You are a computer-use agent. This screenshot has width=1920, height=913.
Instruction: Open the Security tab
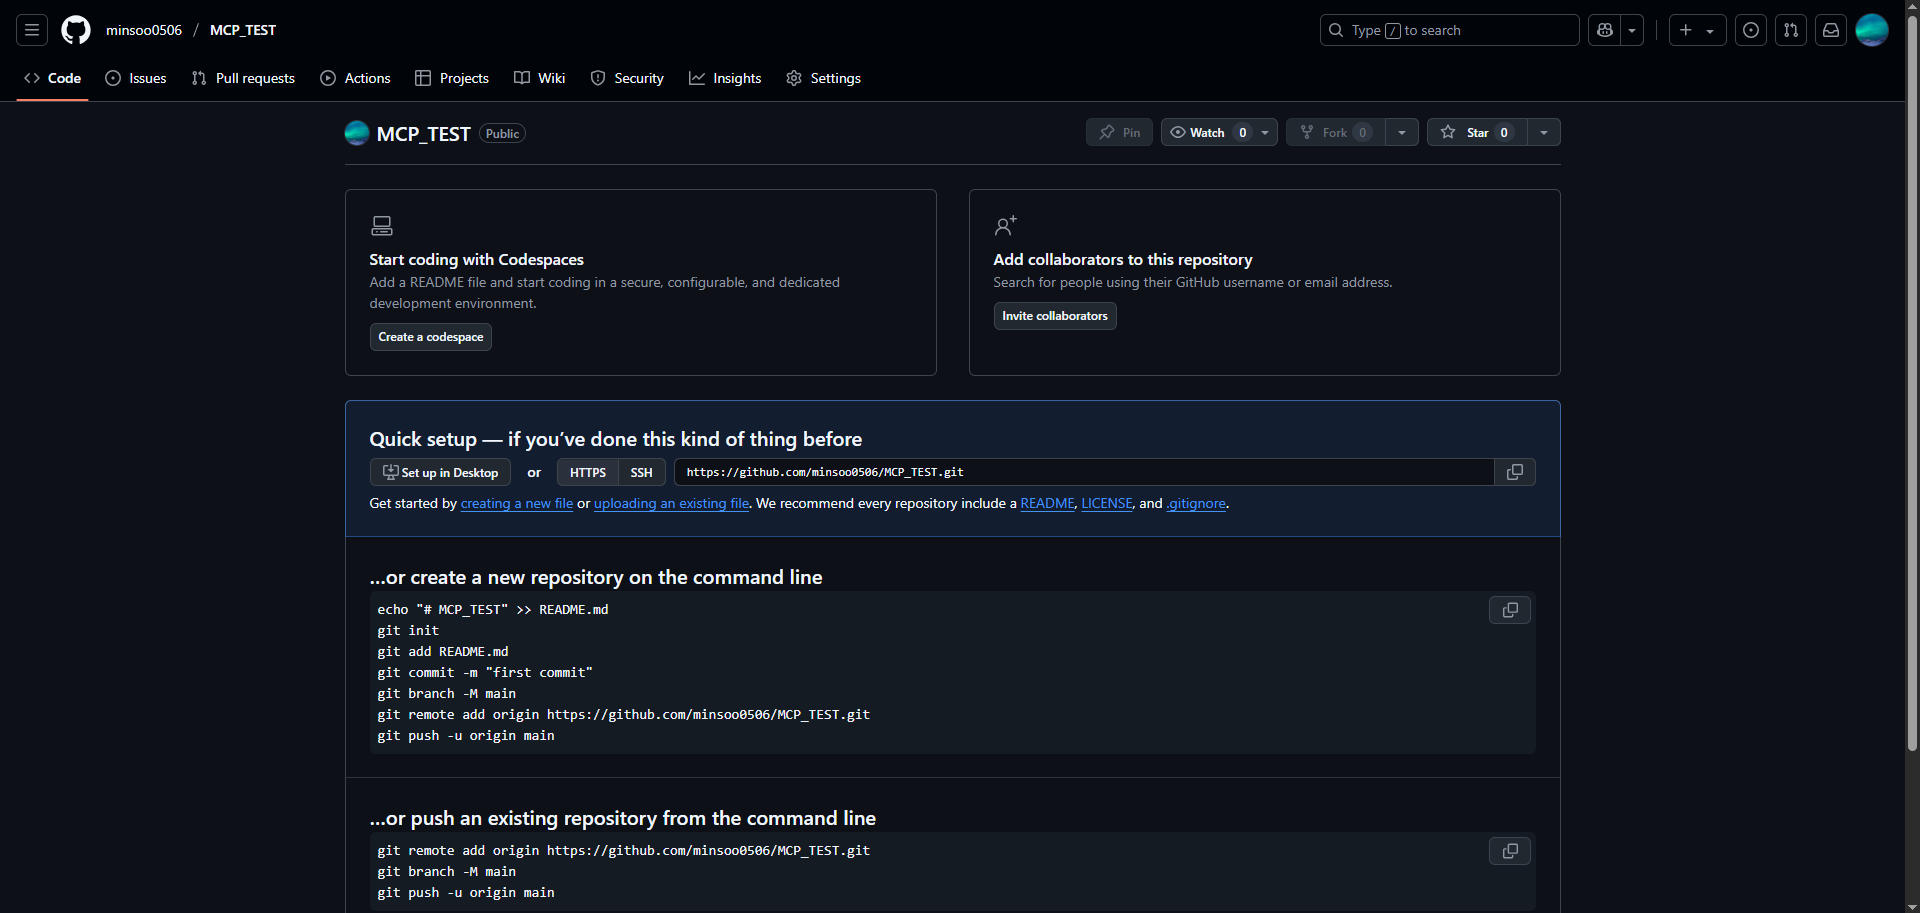coord(627,78)
